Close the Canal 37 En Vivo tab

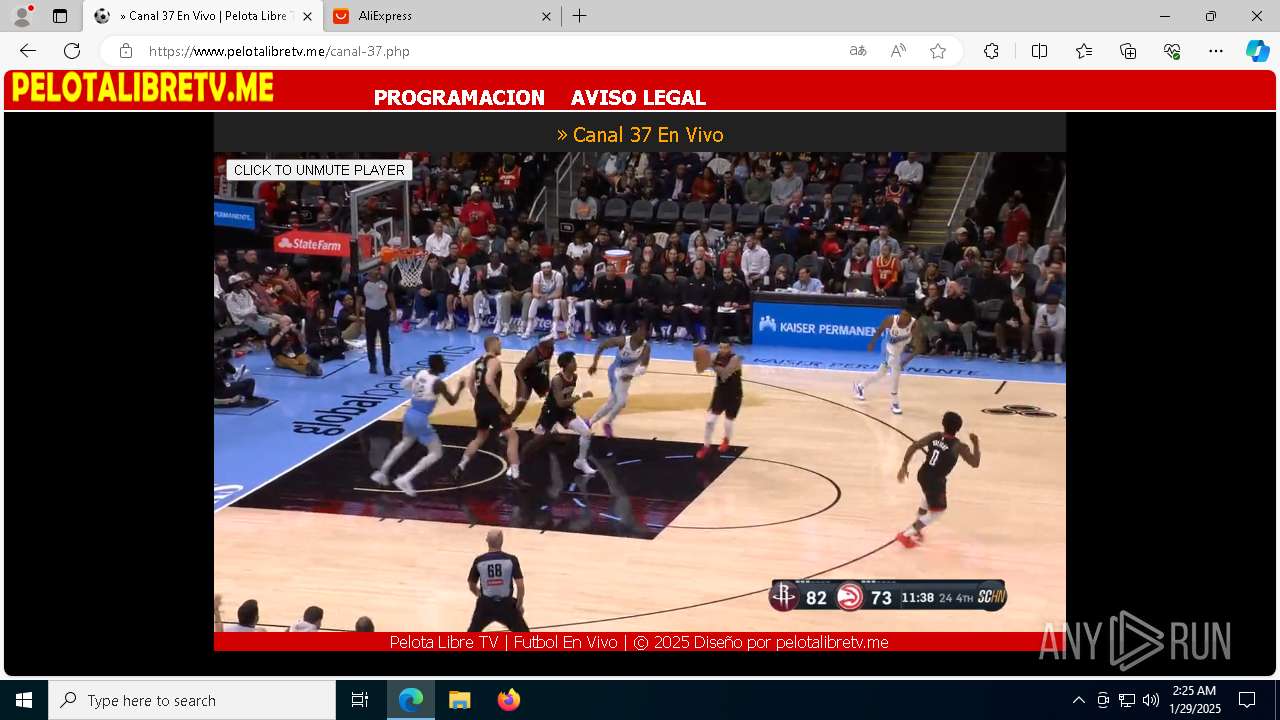[307, 16]
